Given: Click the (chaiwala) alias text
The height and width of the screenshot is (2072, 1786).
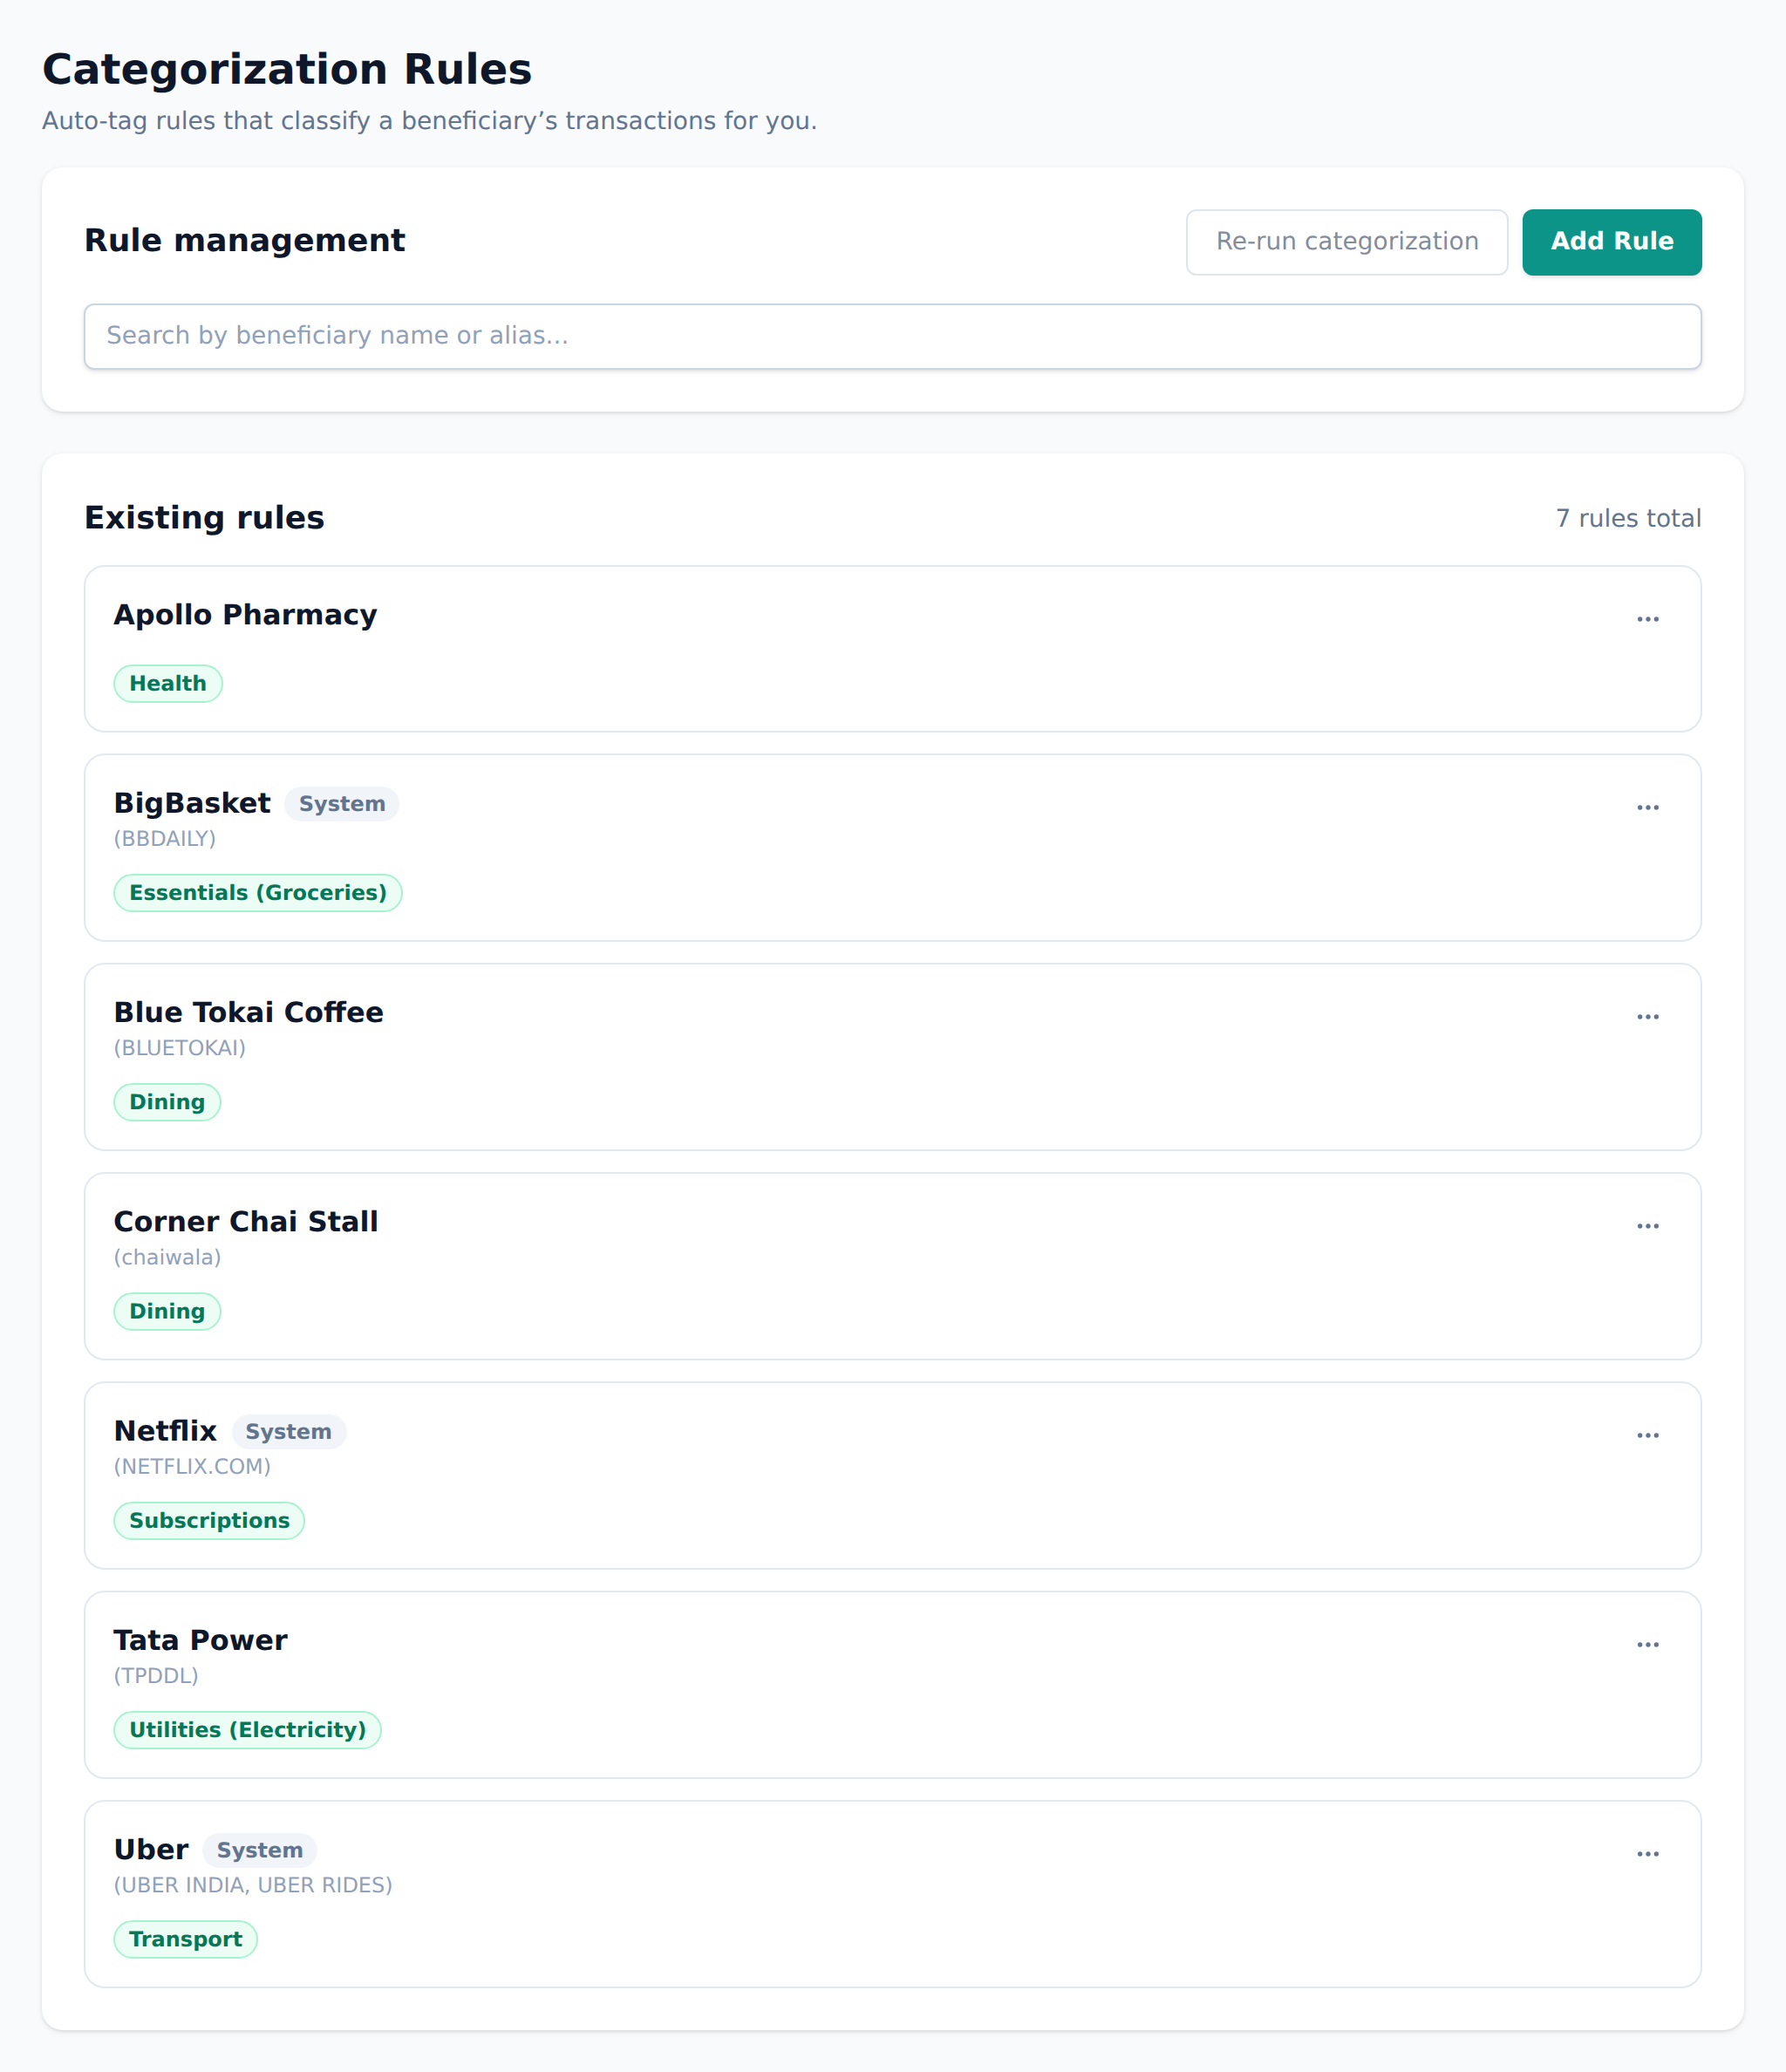Looking at the screenshot, I should [168, 1257].
